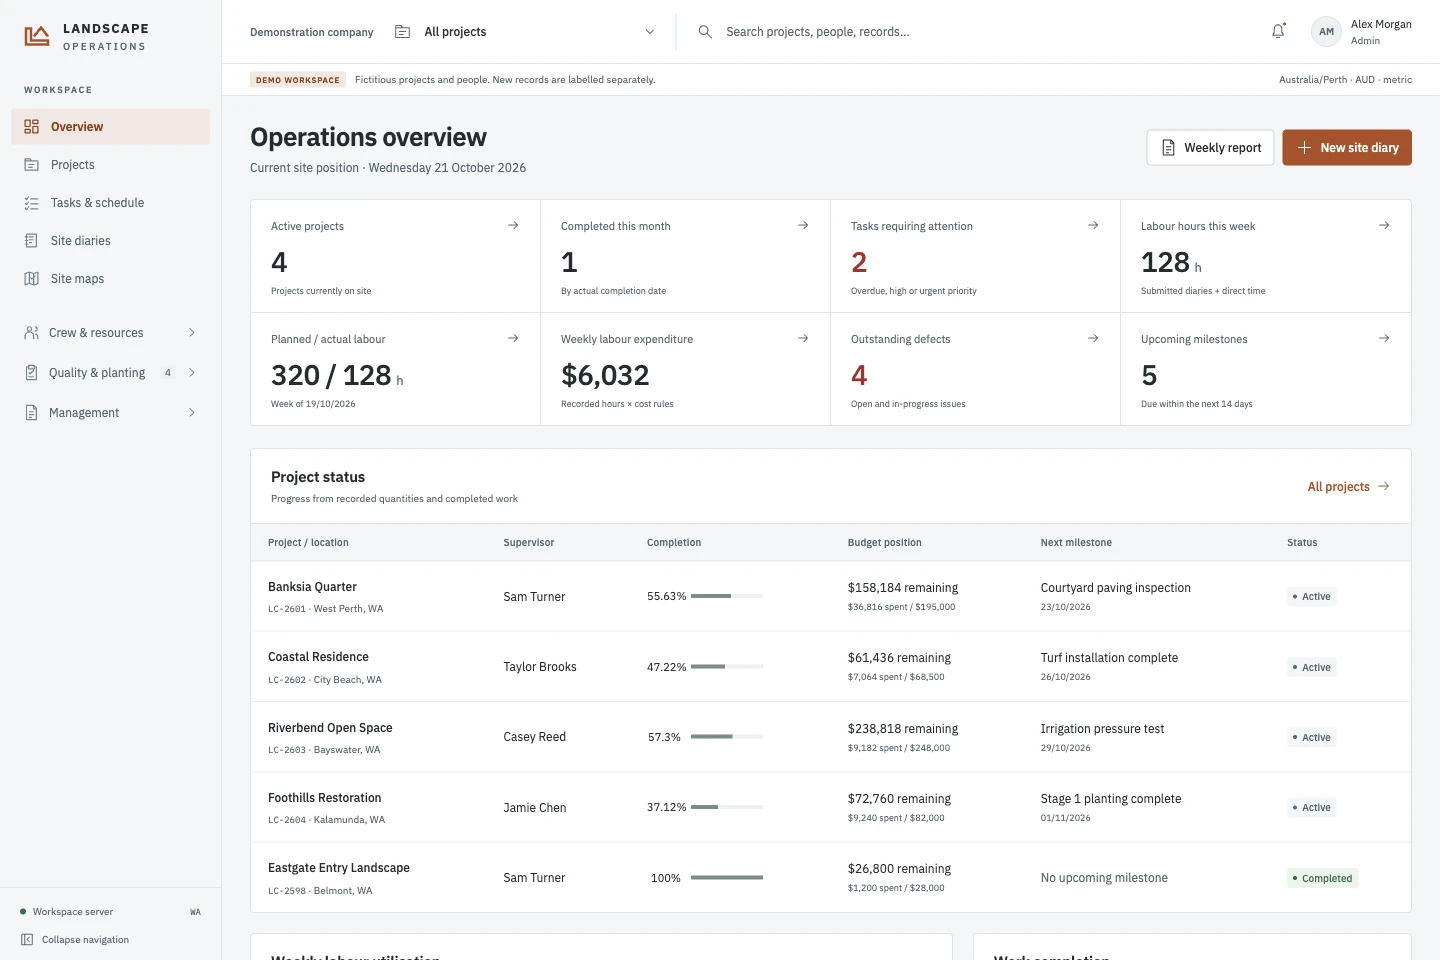
Task: Expand the Quality & planting section
Action: pos(110,373)
